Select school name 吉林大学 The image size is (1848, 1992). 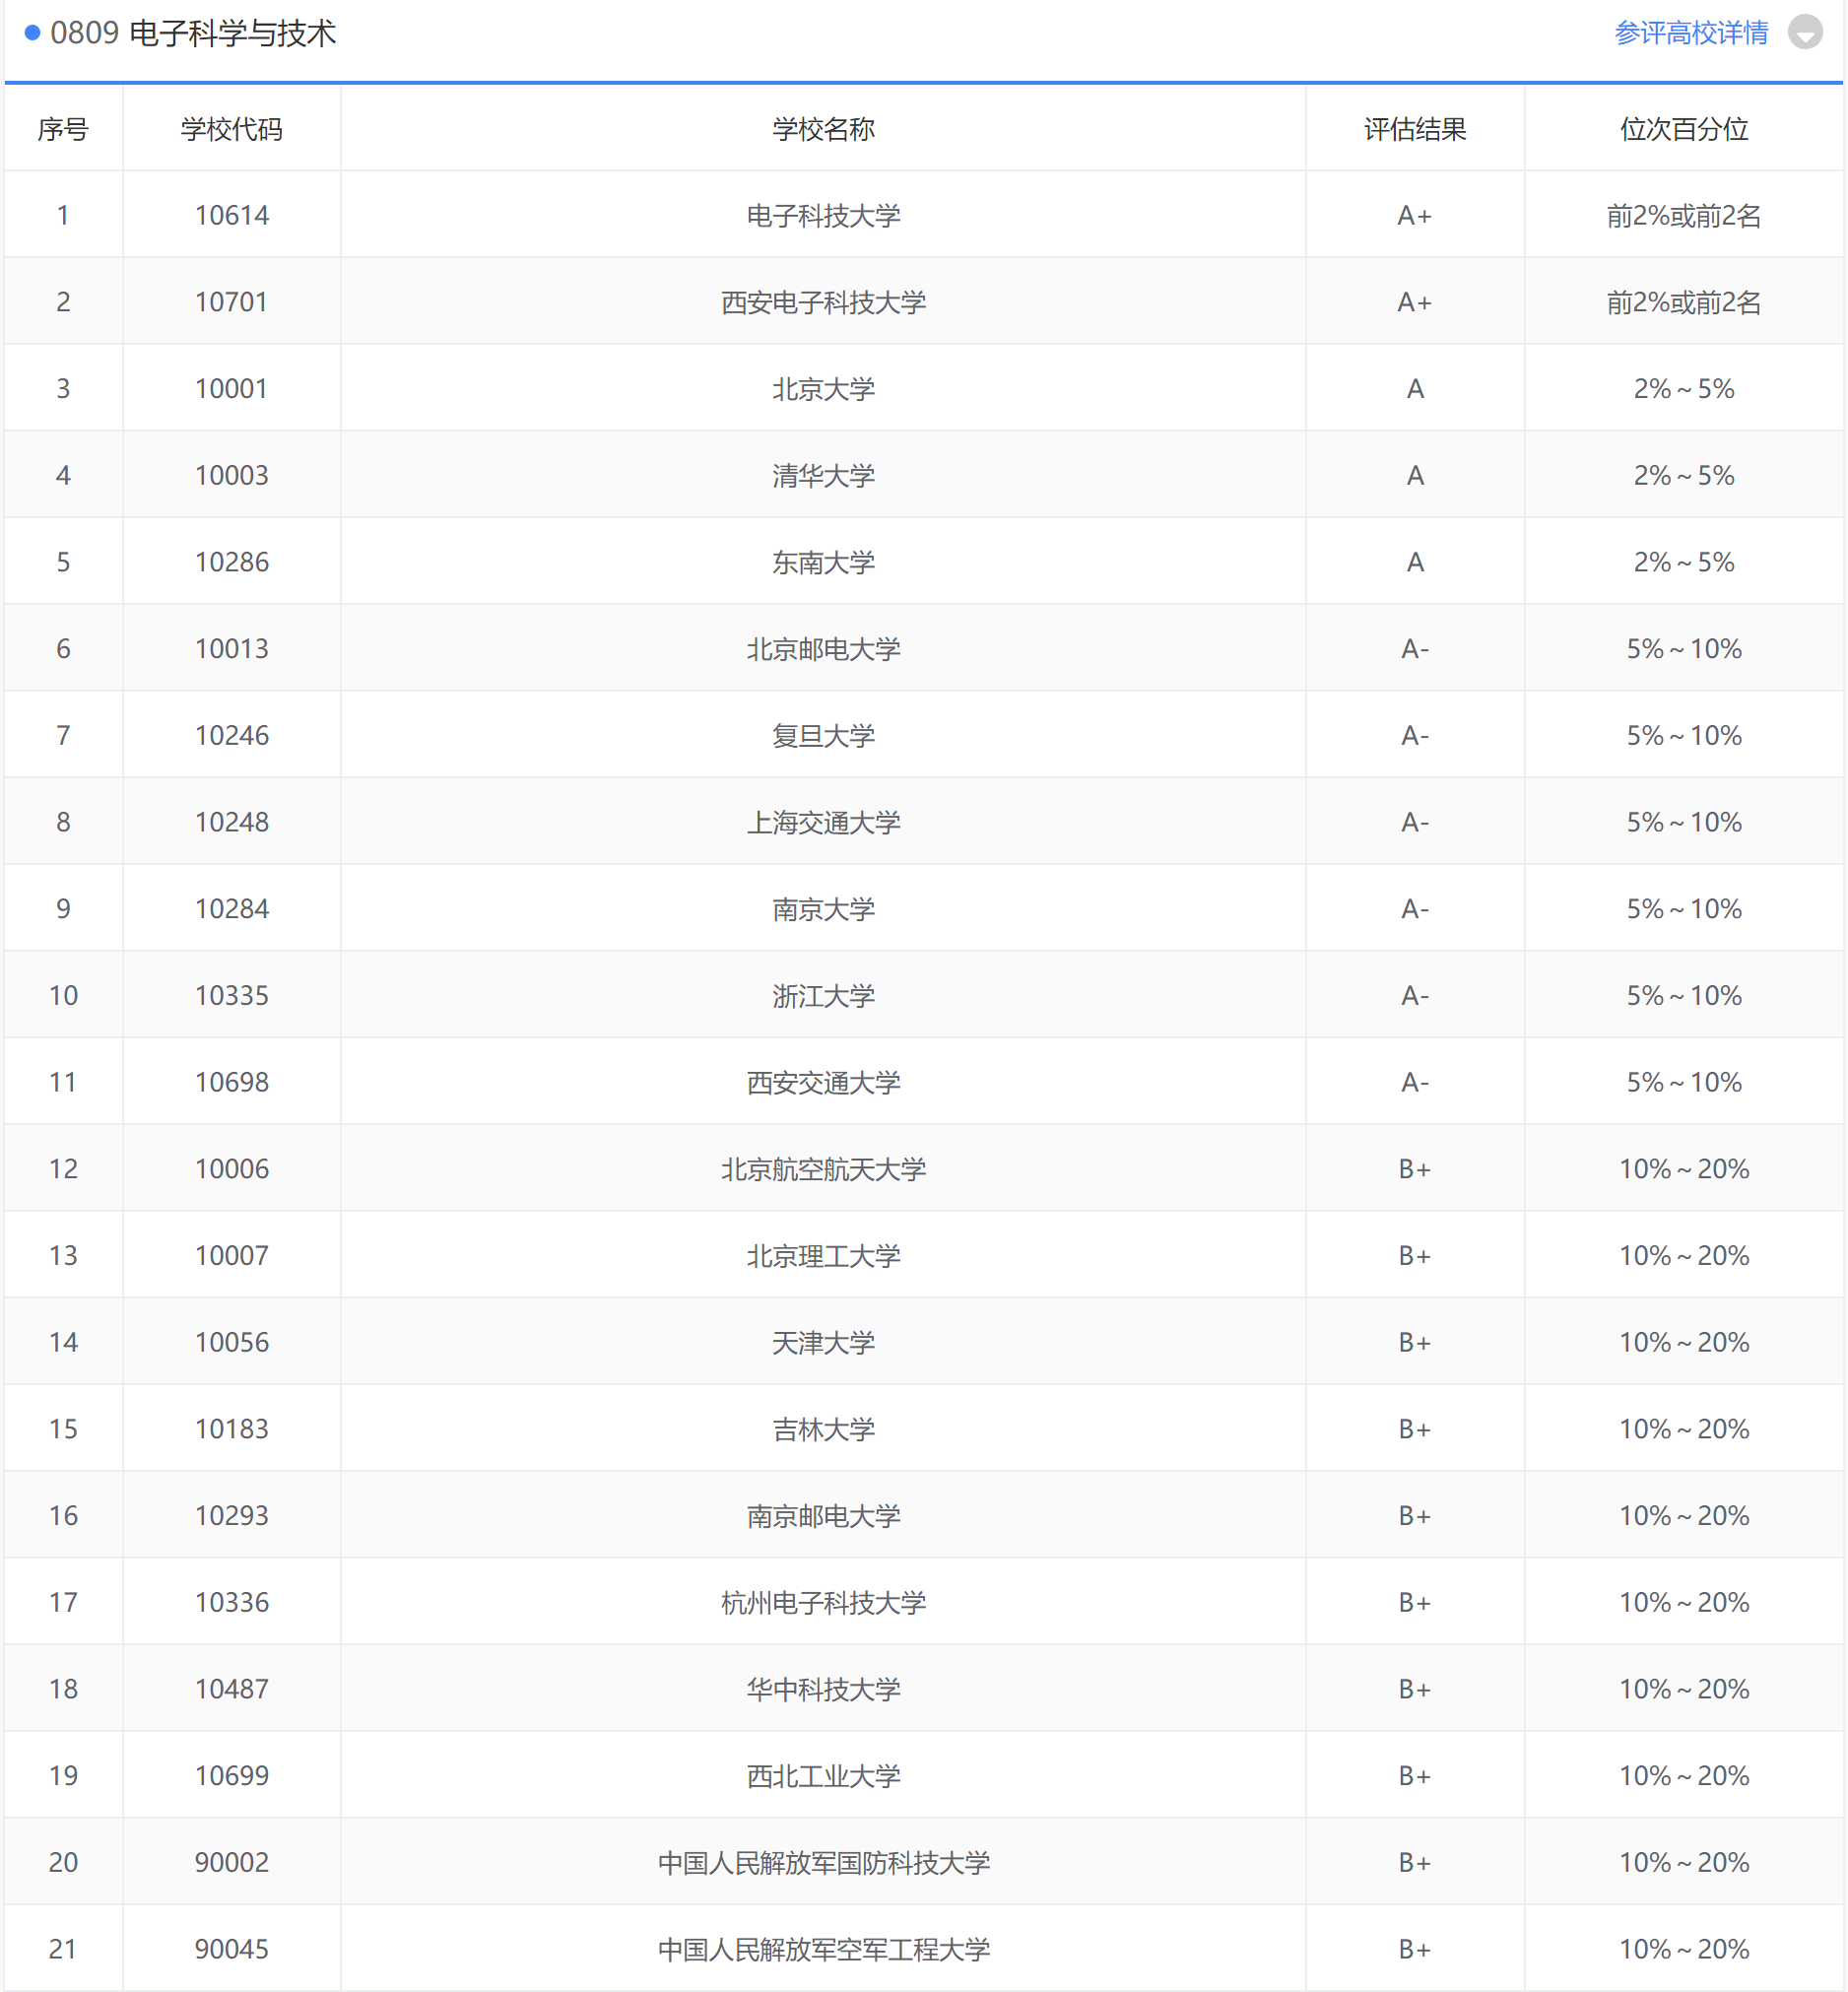click(823, 1429)
